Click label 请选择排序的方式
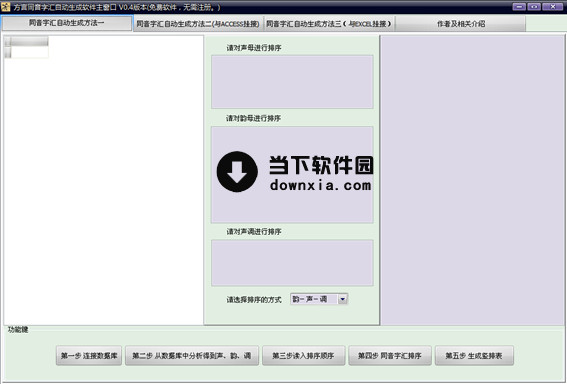567x384 pixels. click(254, 300)
